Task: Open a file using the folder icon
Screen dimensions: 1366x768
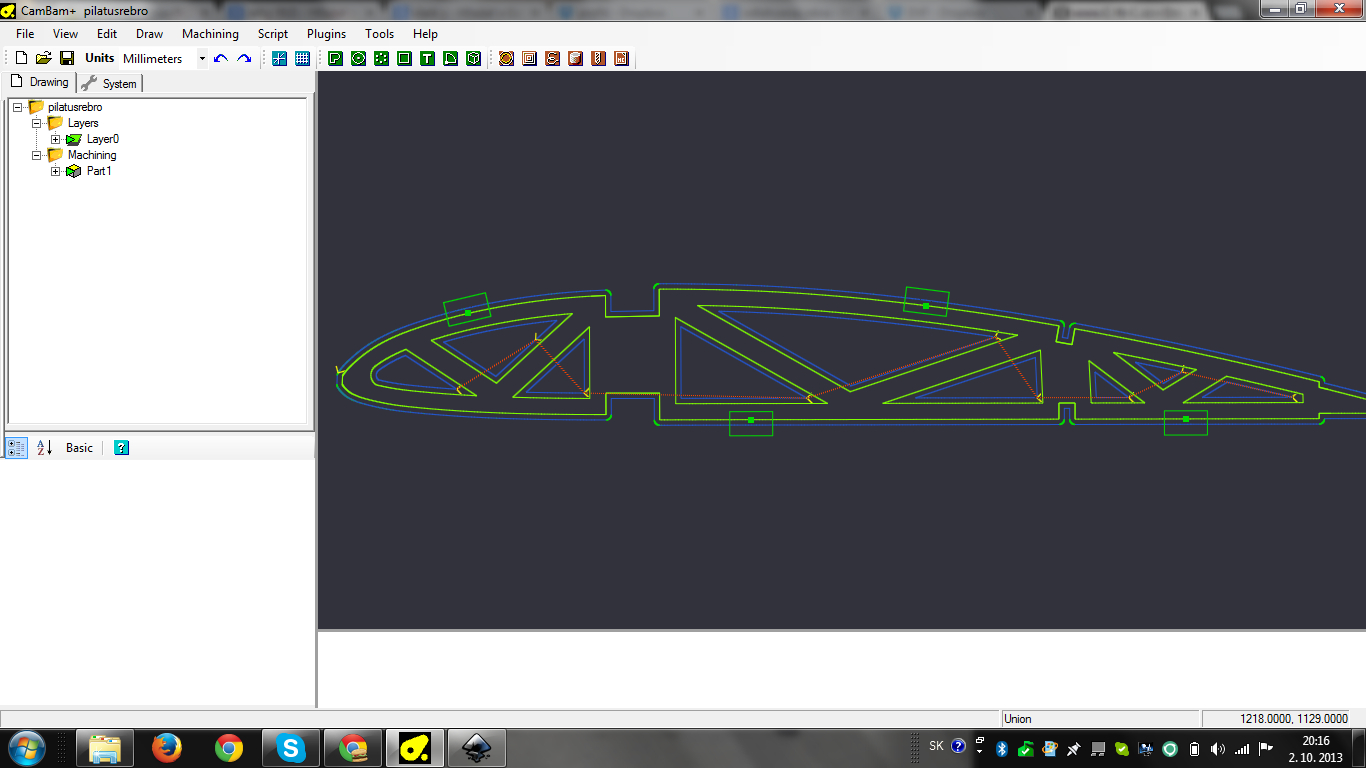Action: pos(44,58)
